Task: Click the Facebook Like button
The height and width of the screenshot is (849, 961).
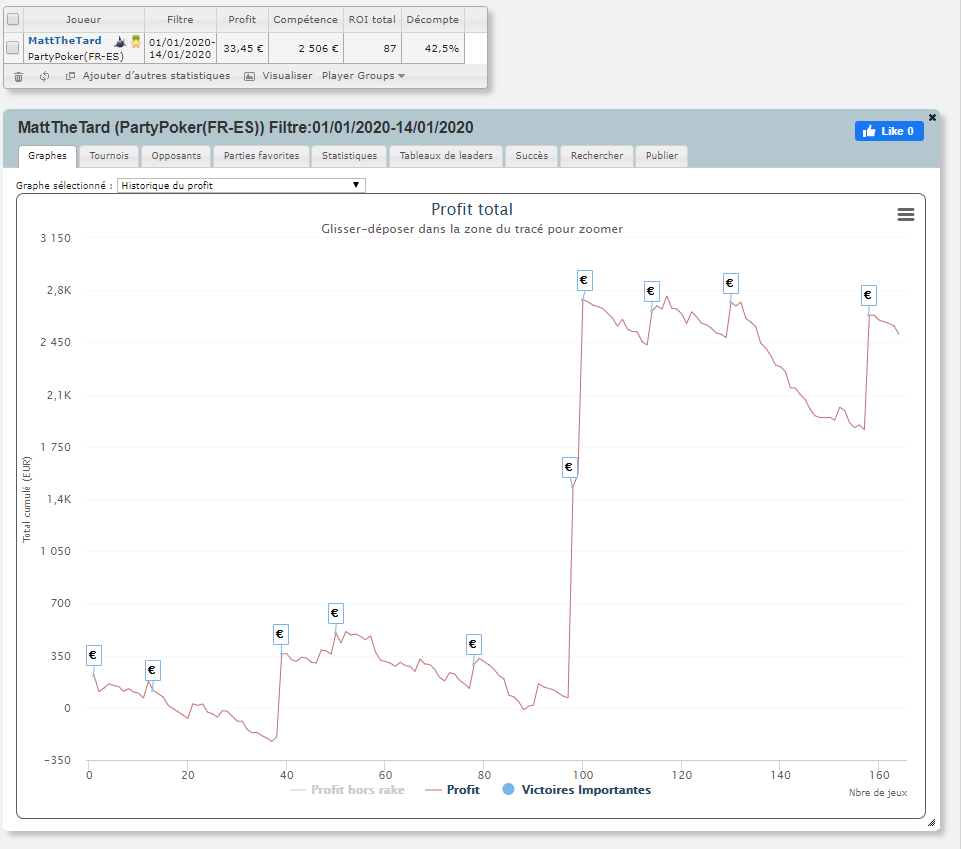Action: pos(889,131)
